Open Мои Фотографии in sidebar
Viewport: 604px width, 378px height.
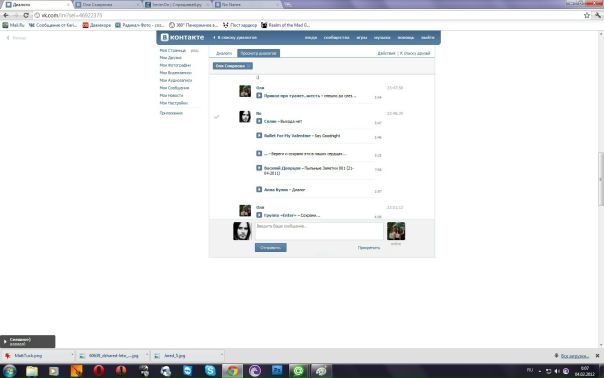point(175,65)
